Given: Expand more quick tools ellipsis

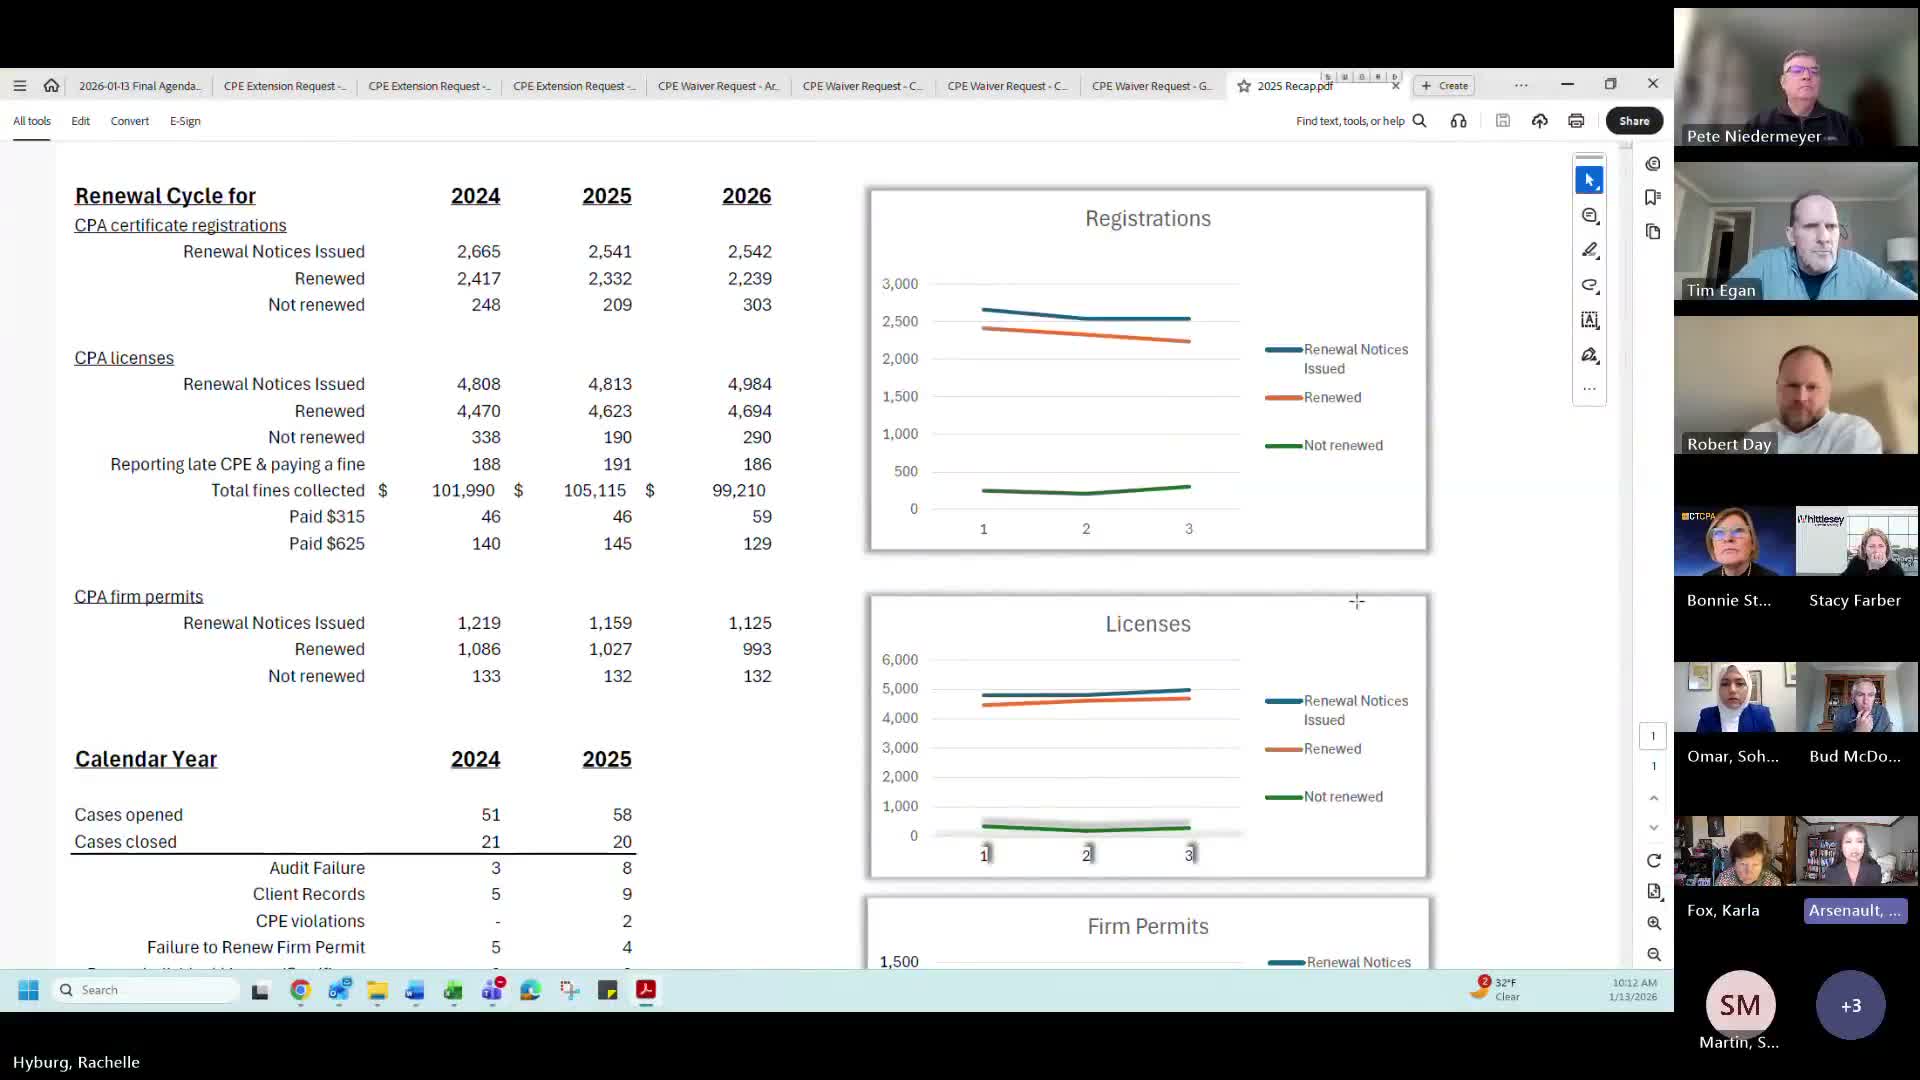Looking at the screenshot, I should (x=1589, y=389).
